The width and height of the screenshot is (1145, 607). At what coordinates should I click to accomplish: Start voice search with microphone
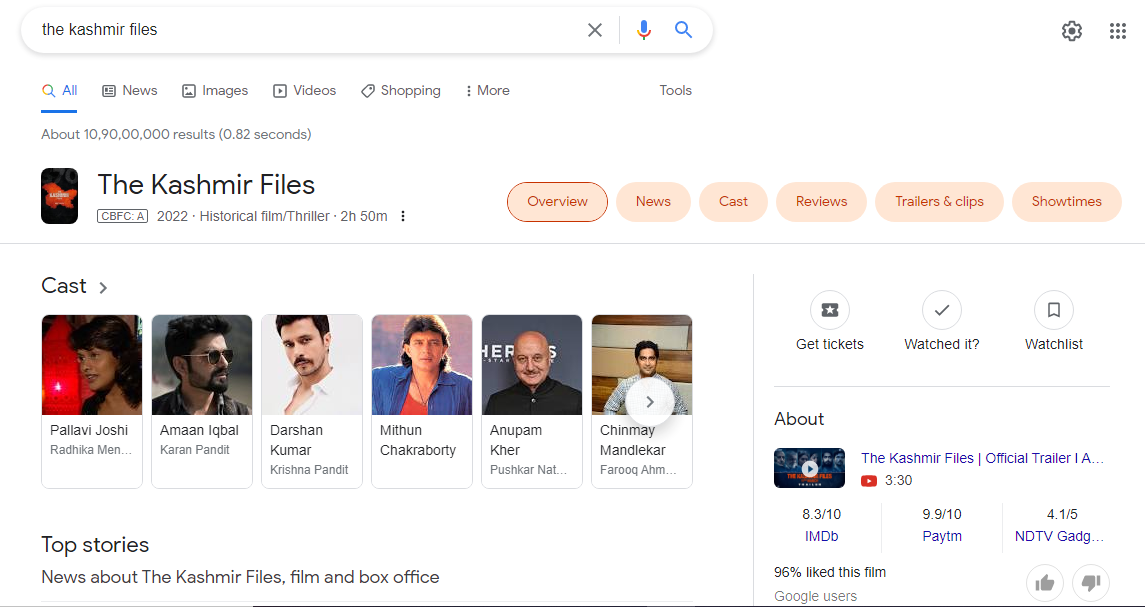coord(644,30)
